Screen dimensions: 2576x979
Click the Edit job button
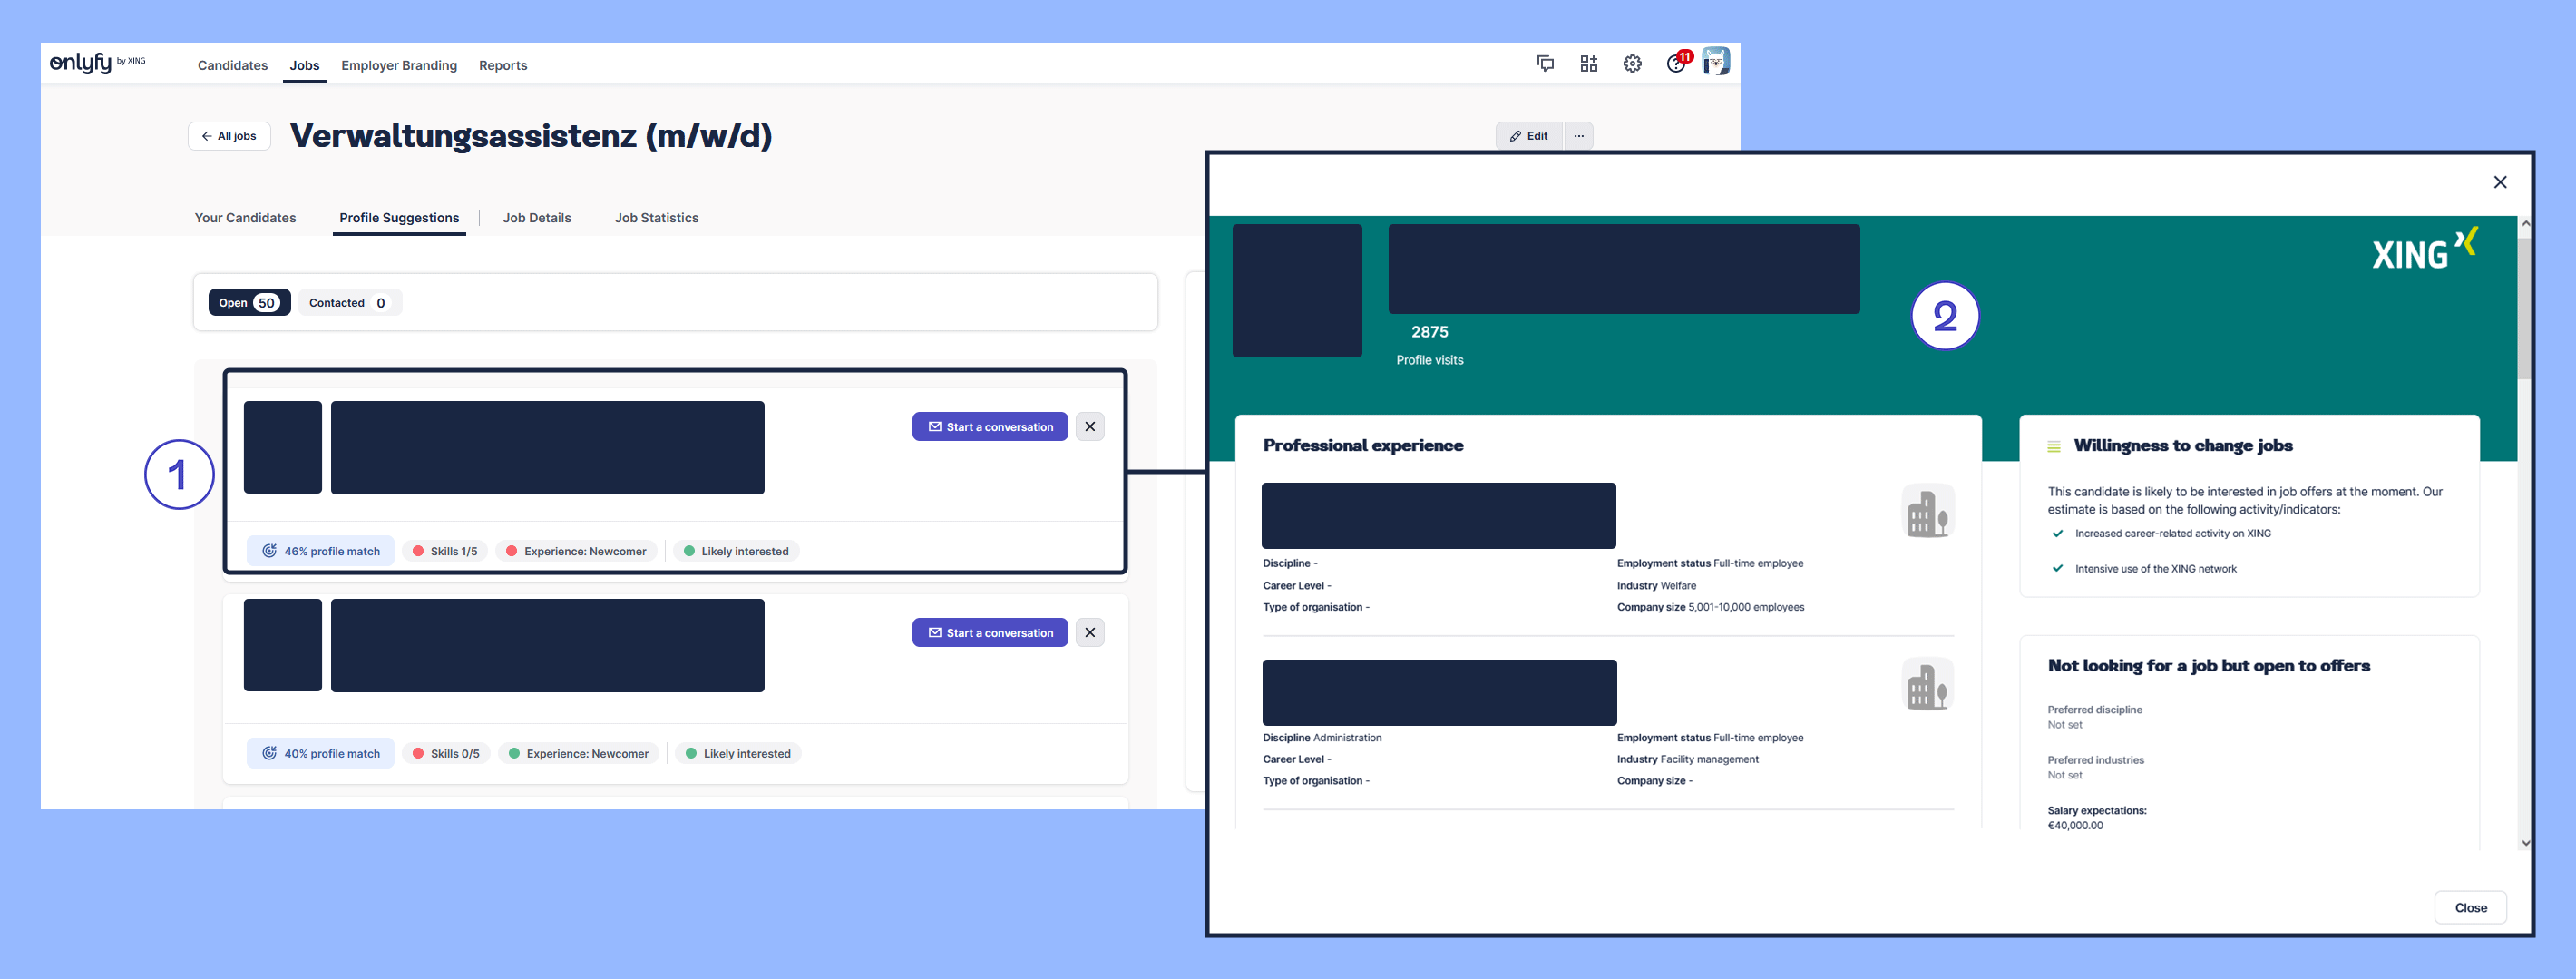[x=1528, y=136]
